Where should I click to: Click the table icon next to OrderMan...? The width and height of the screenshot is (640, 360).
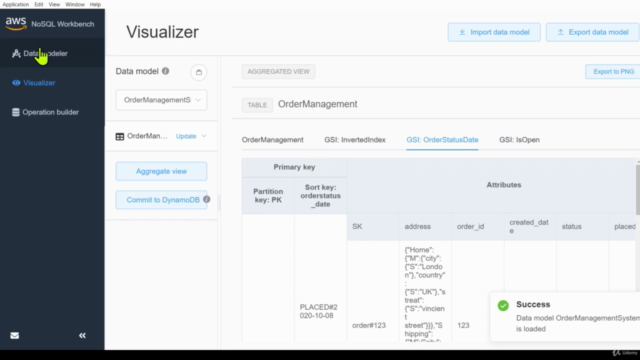[120, 136]
